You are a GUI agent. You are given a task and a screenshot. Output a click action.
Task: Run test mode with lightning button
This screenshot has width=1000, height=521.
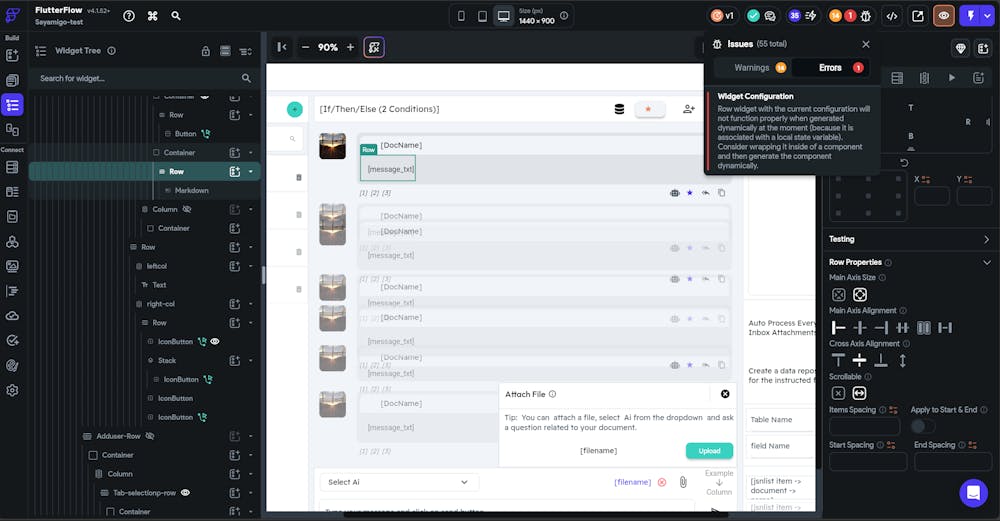[x=971, y=16]
